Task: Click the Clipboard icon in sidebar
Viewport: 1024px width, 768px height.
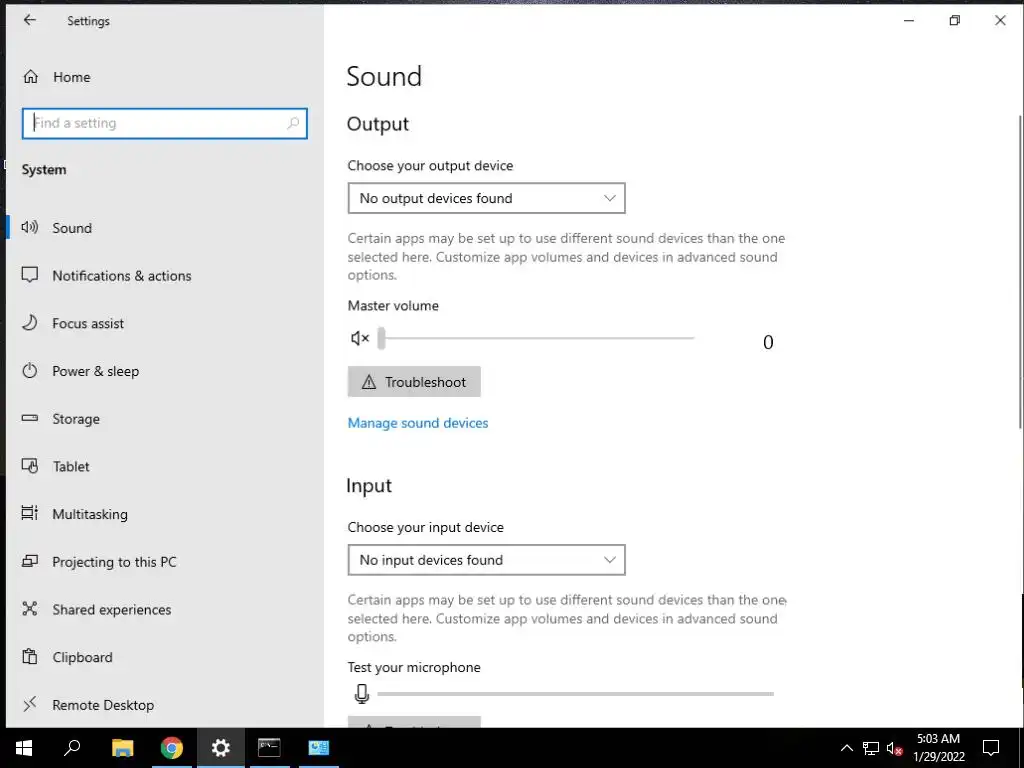Action: click(29, 656)
